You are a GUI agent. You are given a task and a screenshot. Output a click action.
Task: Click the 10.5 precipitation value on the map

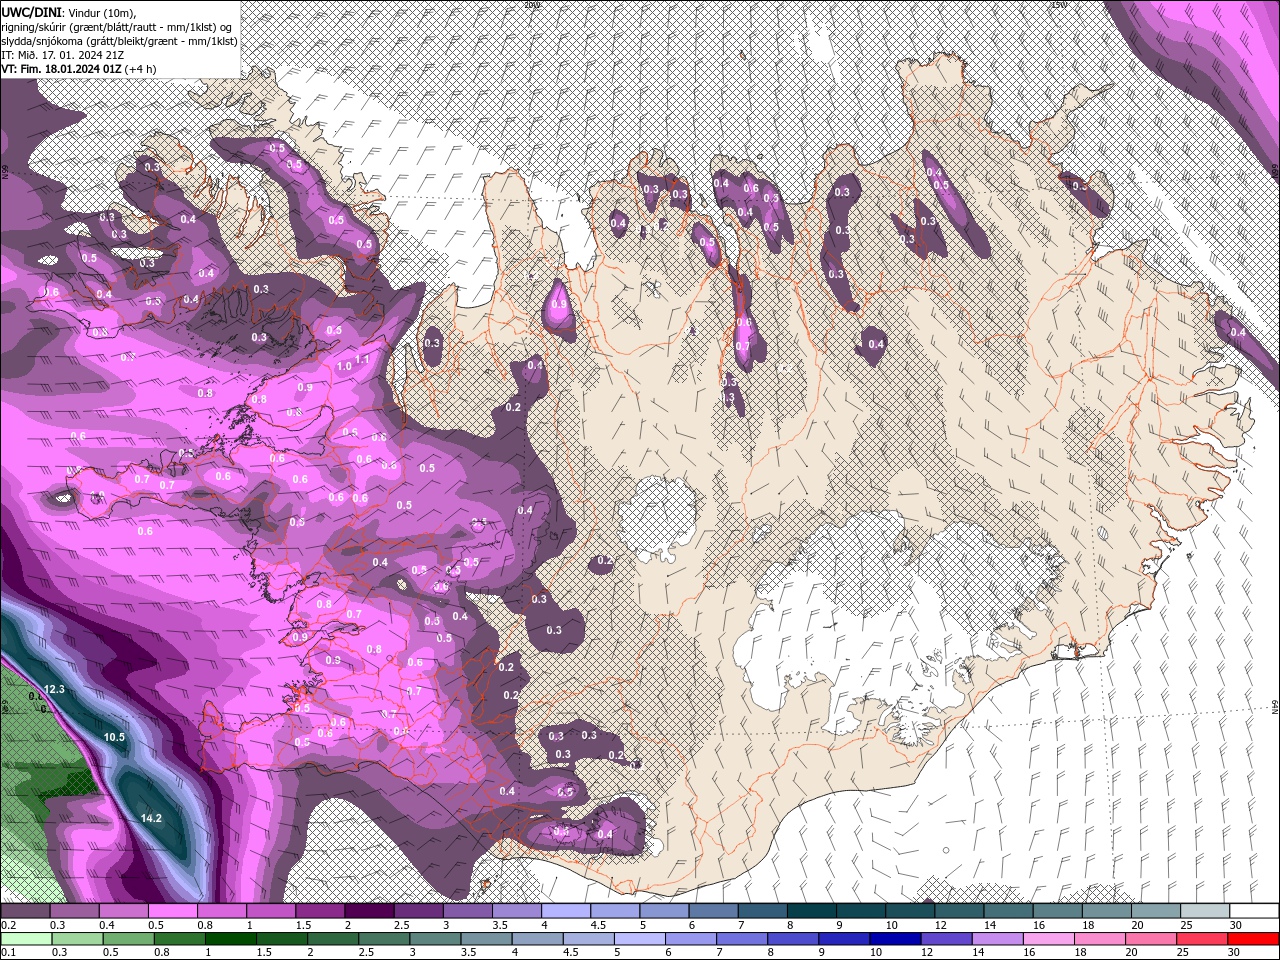114,737
